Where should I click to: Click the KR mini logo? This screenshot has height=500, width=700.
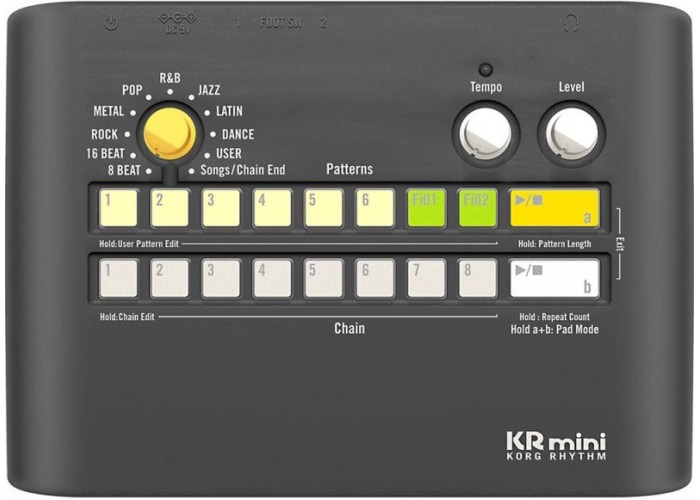click(557, 442)
